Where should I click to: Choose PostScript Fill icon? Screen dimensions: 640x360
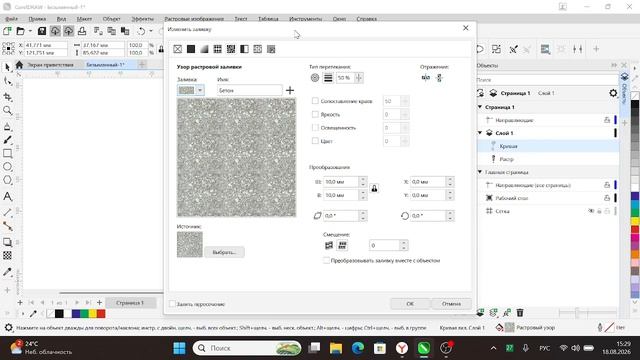(271, 49)
